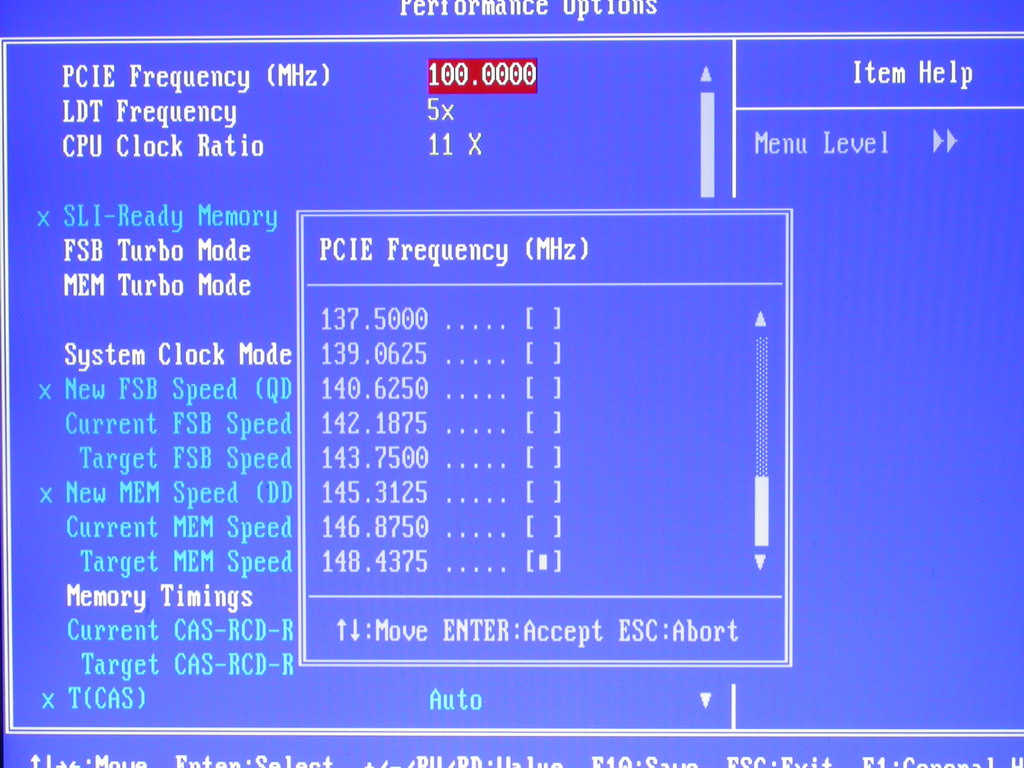Viewport: 1024px width, 768px height.
Task: Click the disabled SLI-Ready Memory item
Action: [x=170, y=217]
